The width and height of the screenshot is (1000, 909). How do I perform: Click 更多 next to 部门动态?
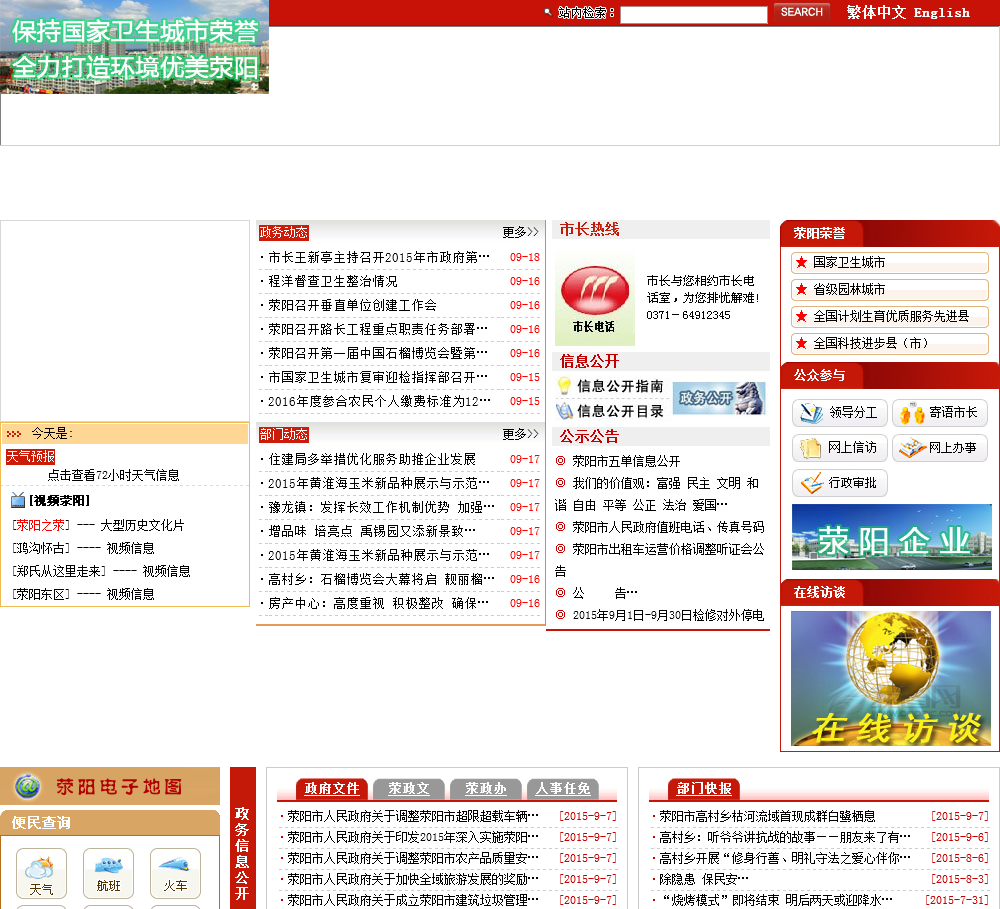520,434
